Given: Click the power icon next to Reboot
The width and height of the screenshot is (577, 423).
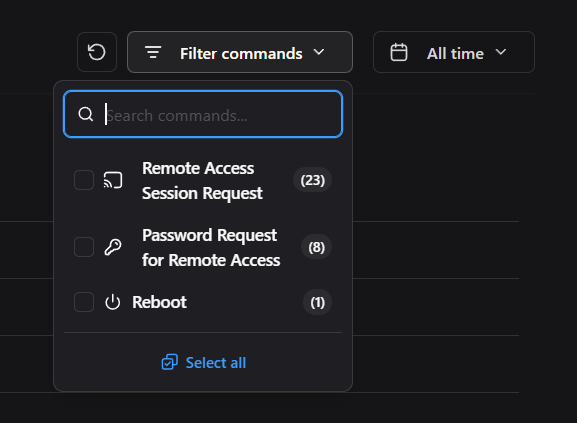Looking at the screenshot, I should [113, 302].
